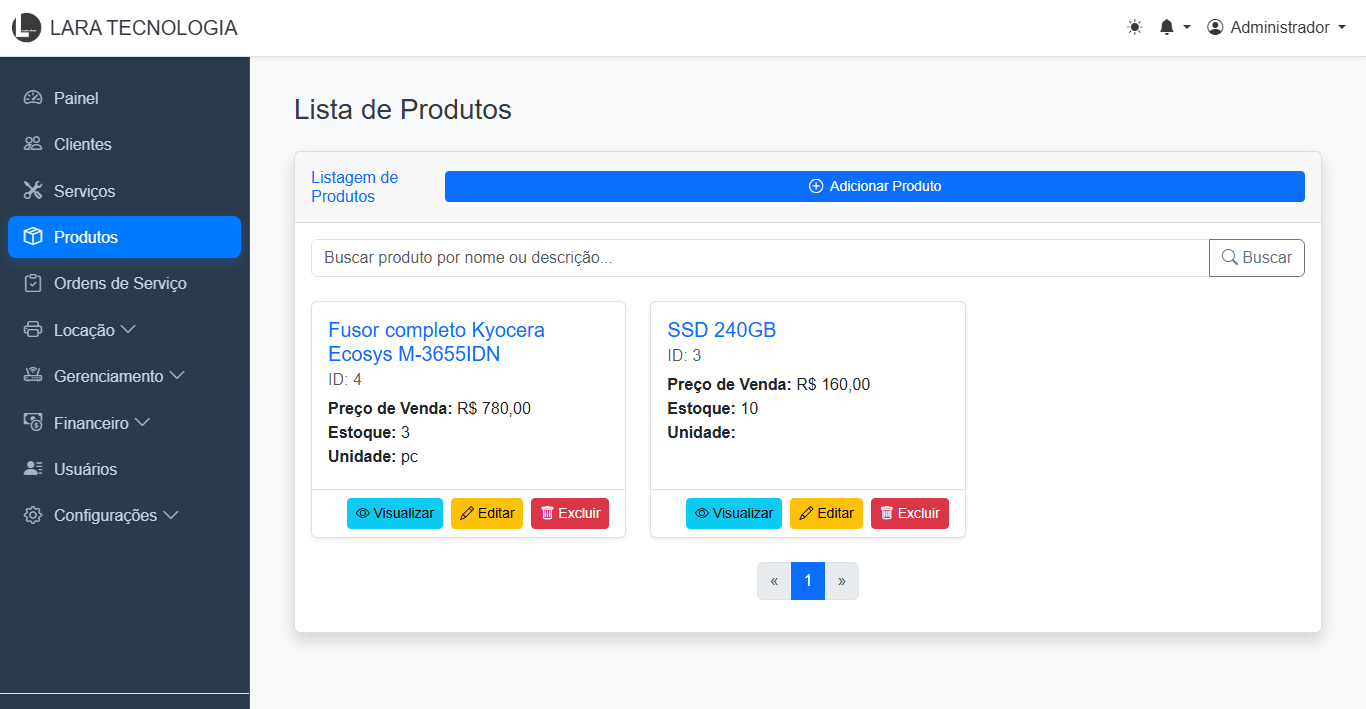Open Ordens de Serviço clipboard icon
The height and width of the screenshot is (709, 1366).
[x=33, y=283]
